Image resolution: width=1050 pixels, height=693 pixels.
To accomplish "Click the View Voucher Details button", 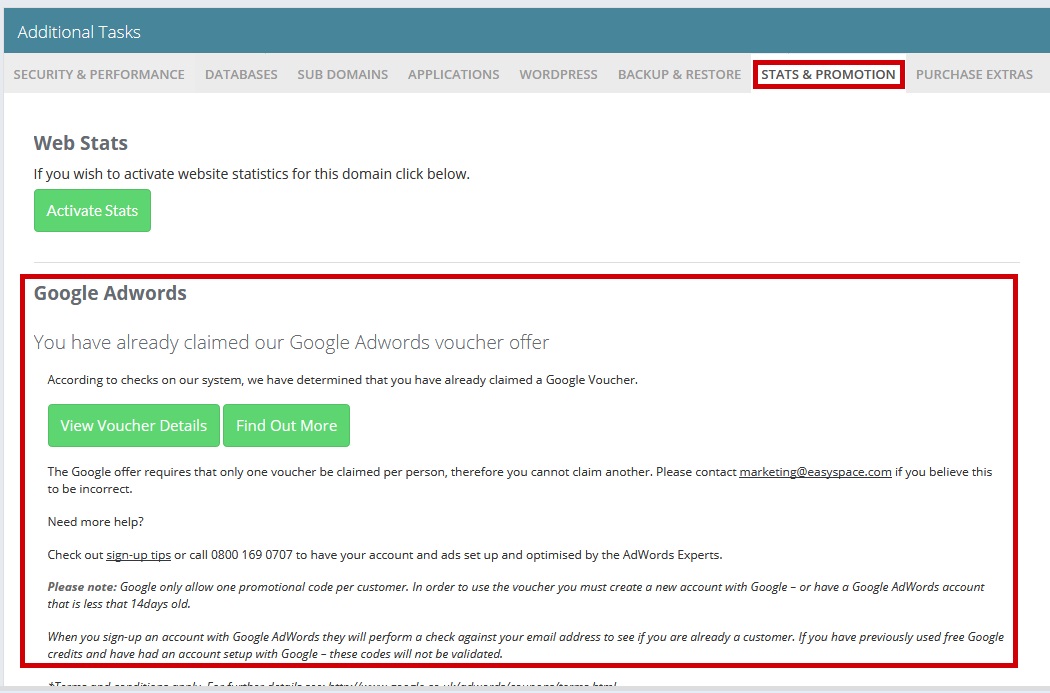I will (133, 425).
